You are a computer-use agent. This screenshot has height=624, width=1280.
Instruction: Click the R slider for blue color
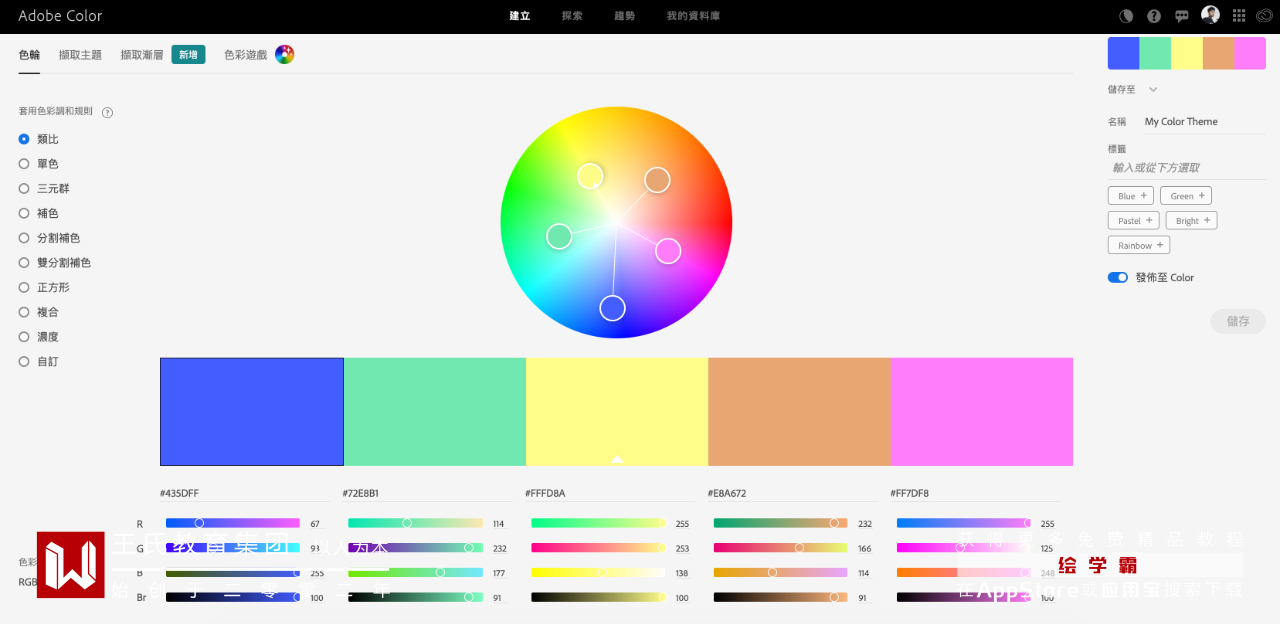tap(233, 523)
